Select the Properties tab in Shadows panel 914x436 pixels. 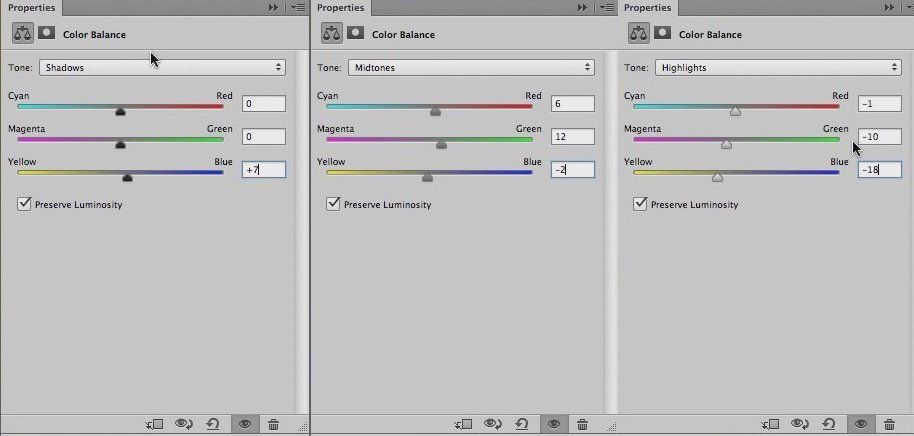coord(31,8)
